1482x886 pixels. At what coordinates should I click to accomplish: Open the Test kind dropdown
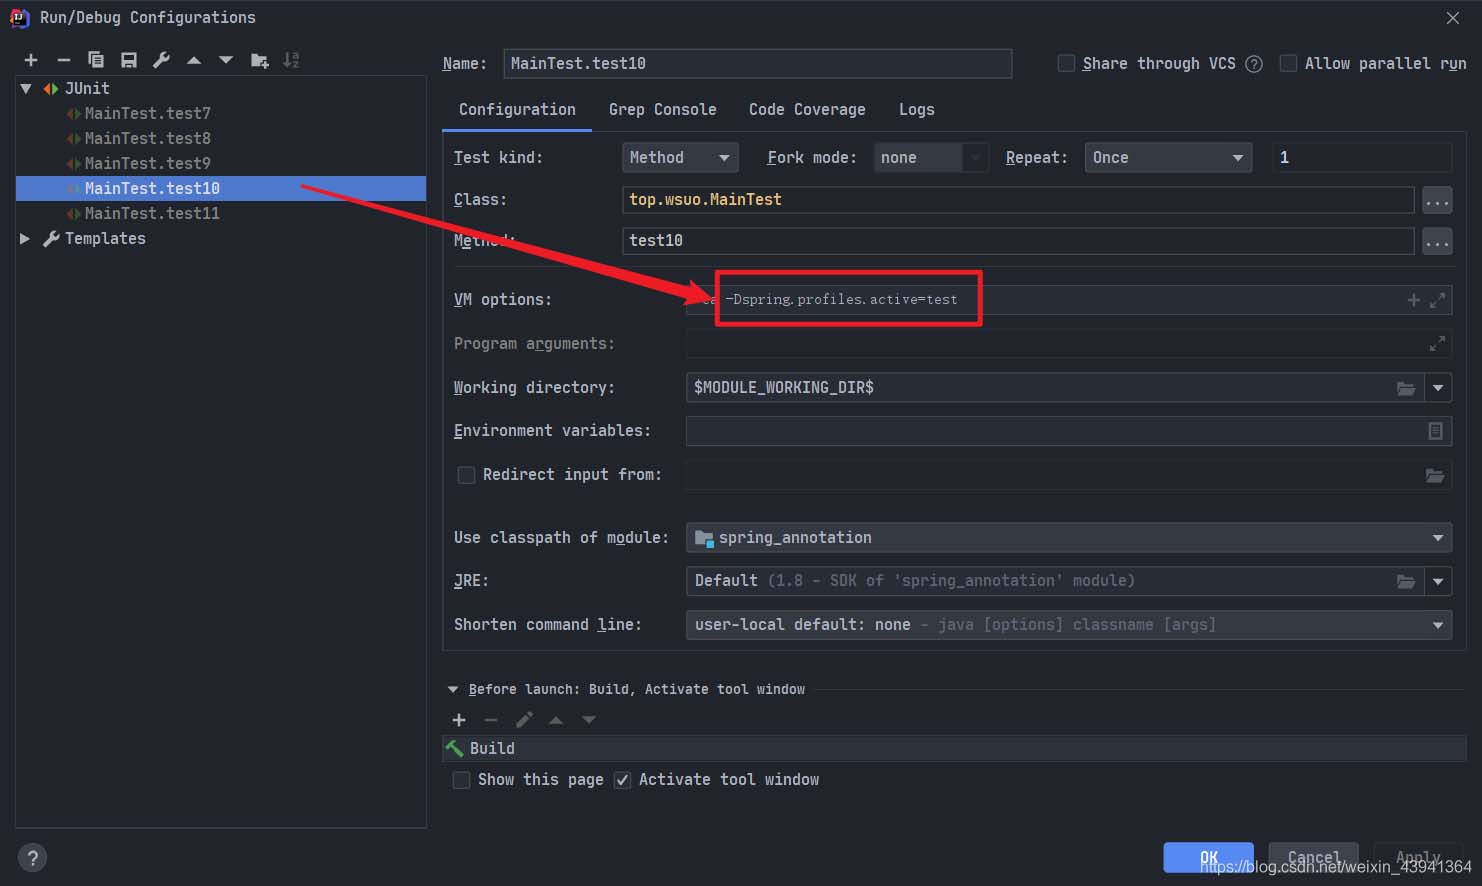680,158
